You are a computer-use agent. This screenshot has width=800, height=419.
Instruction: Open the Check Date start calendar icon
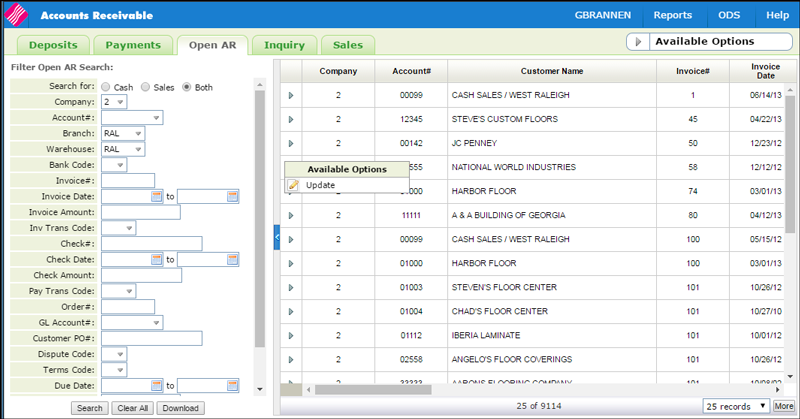tap(156, 259)
